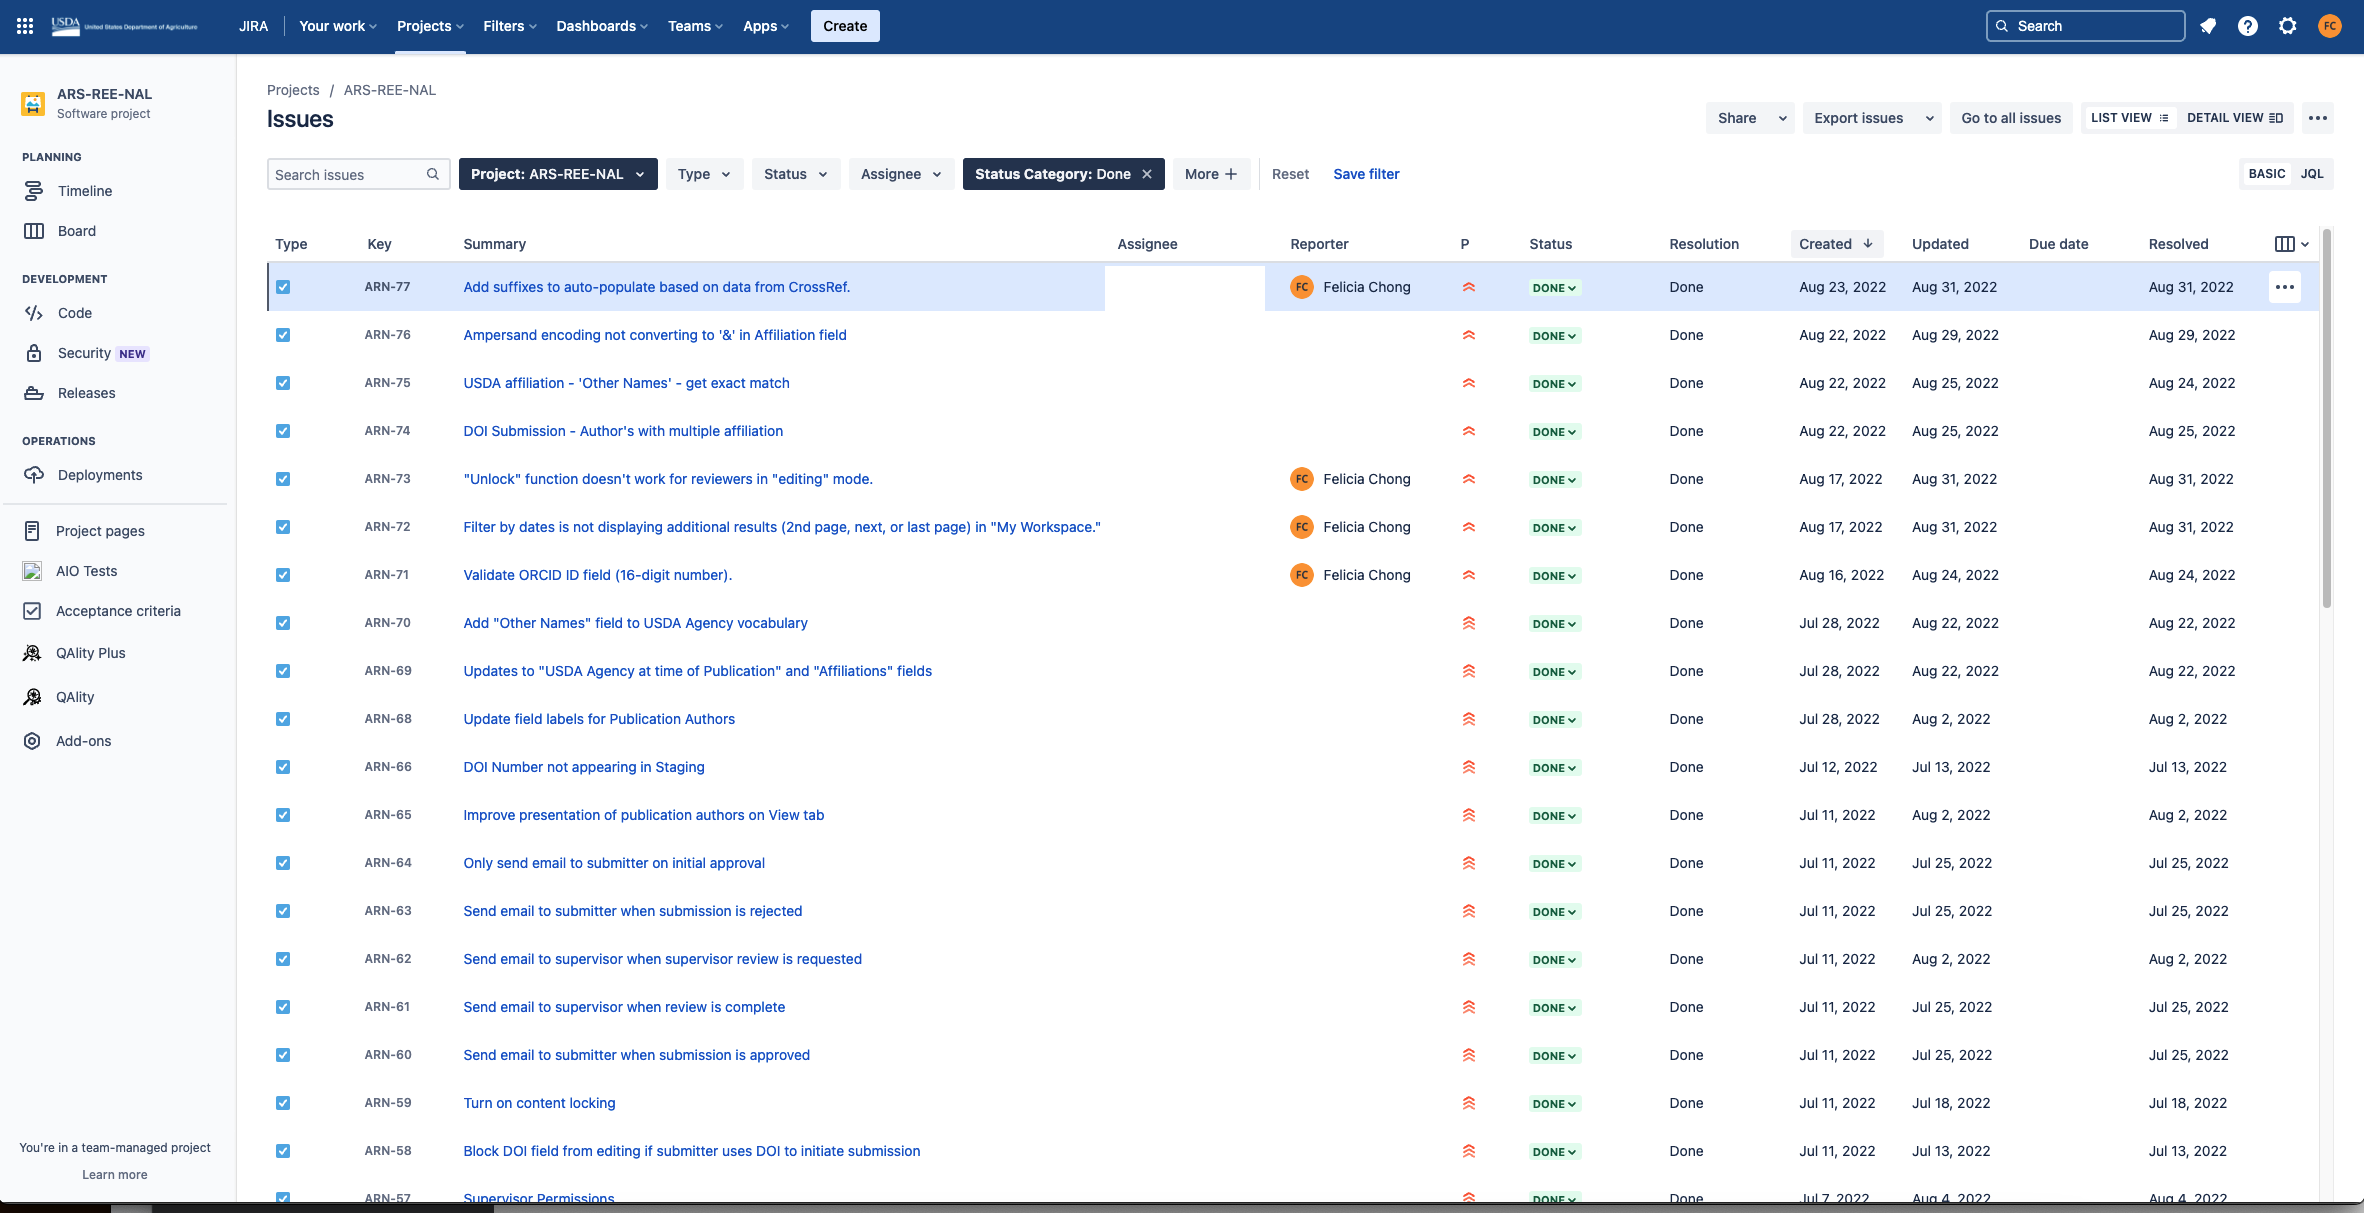Switch to JQL search mode
Image resolution: width=2364 pixels, height=1213 pixels.
2312,174
